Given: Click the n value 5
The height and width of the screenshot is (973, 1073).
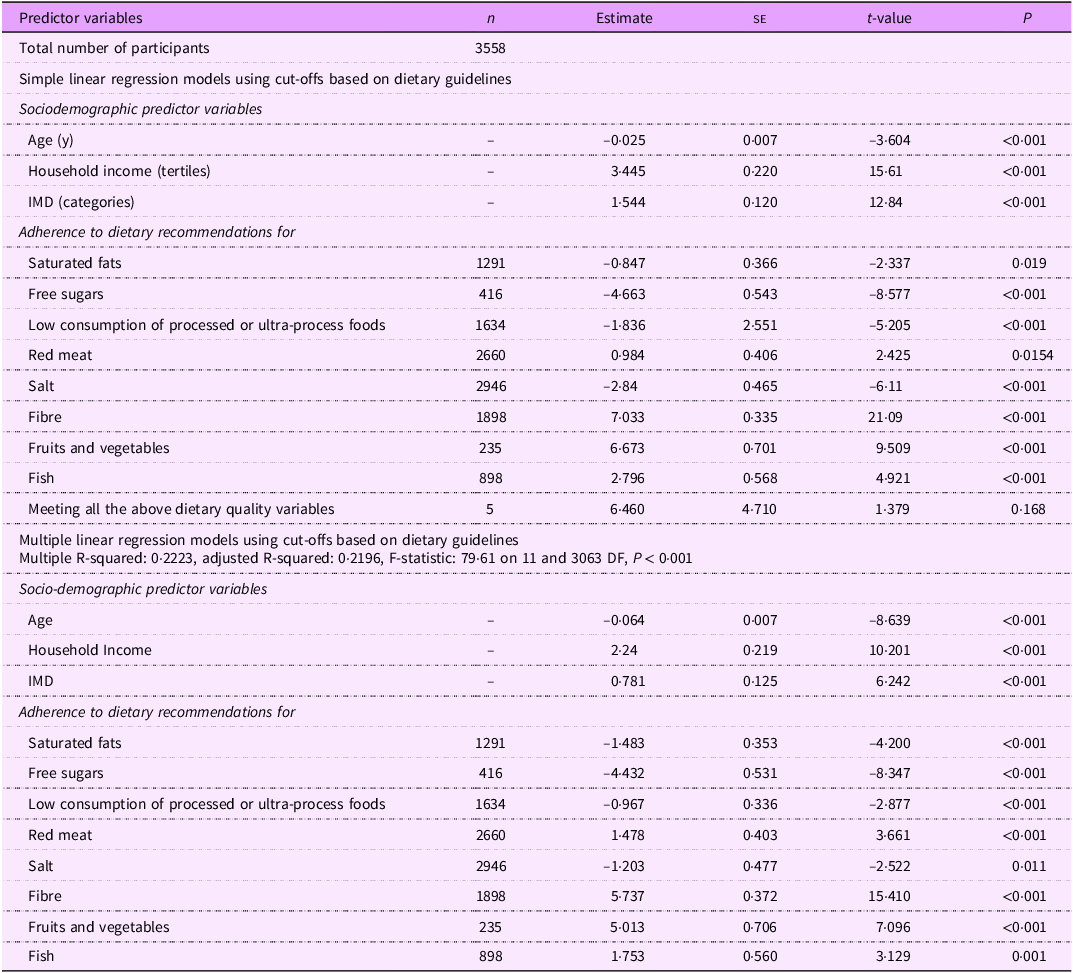Looking at the screenshot, I should [490, 509].
